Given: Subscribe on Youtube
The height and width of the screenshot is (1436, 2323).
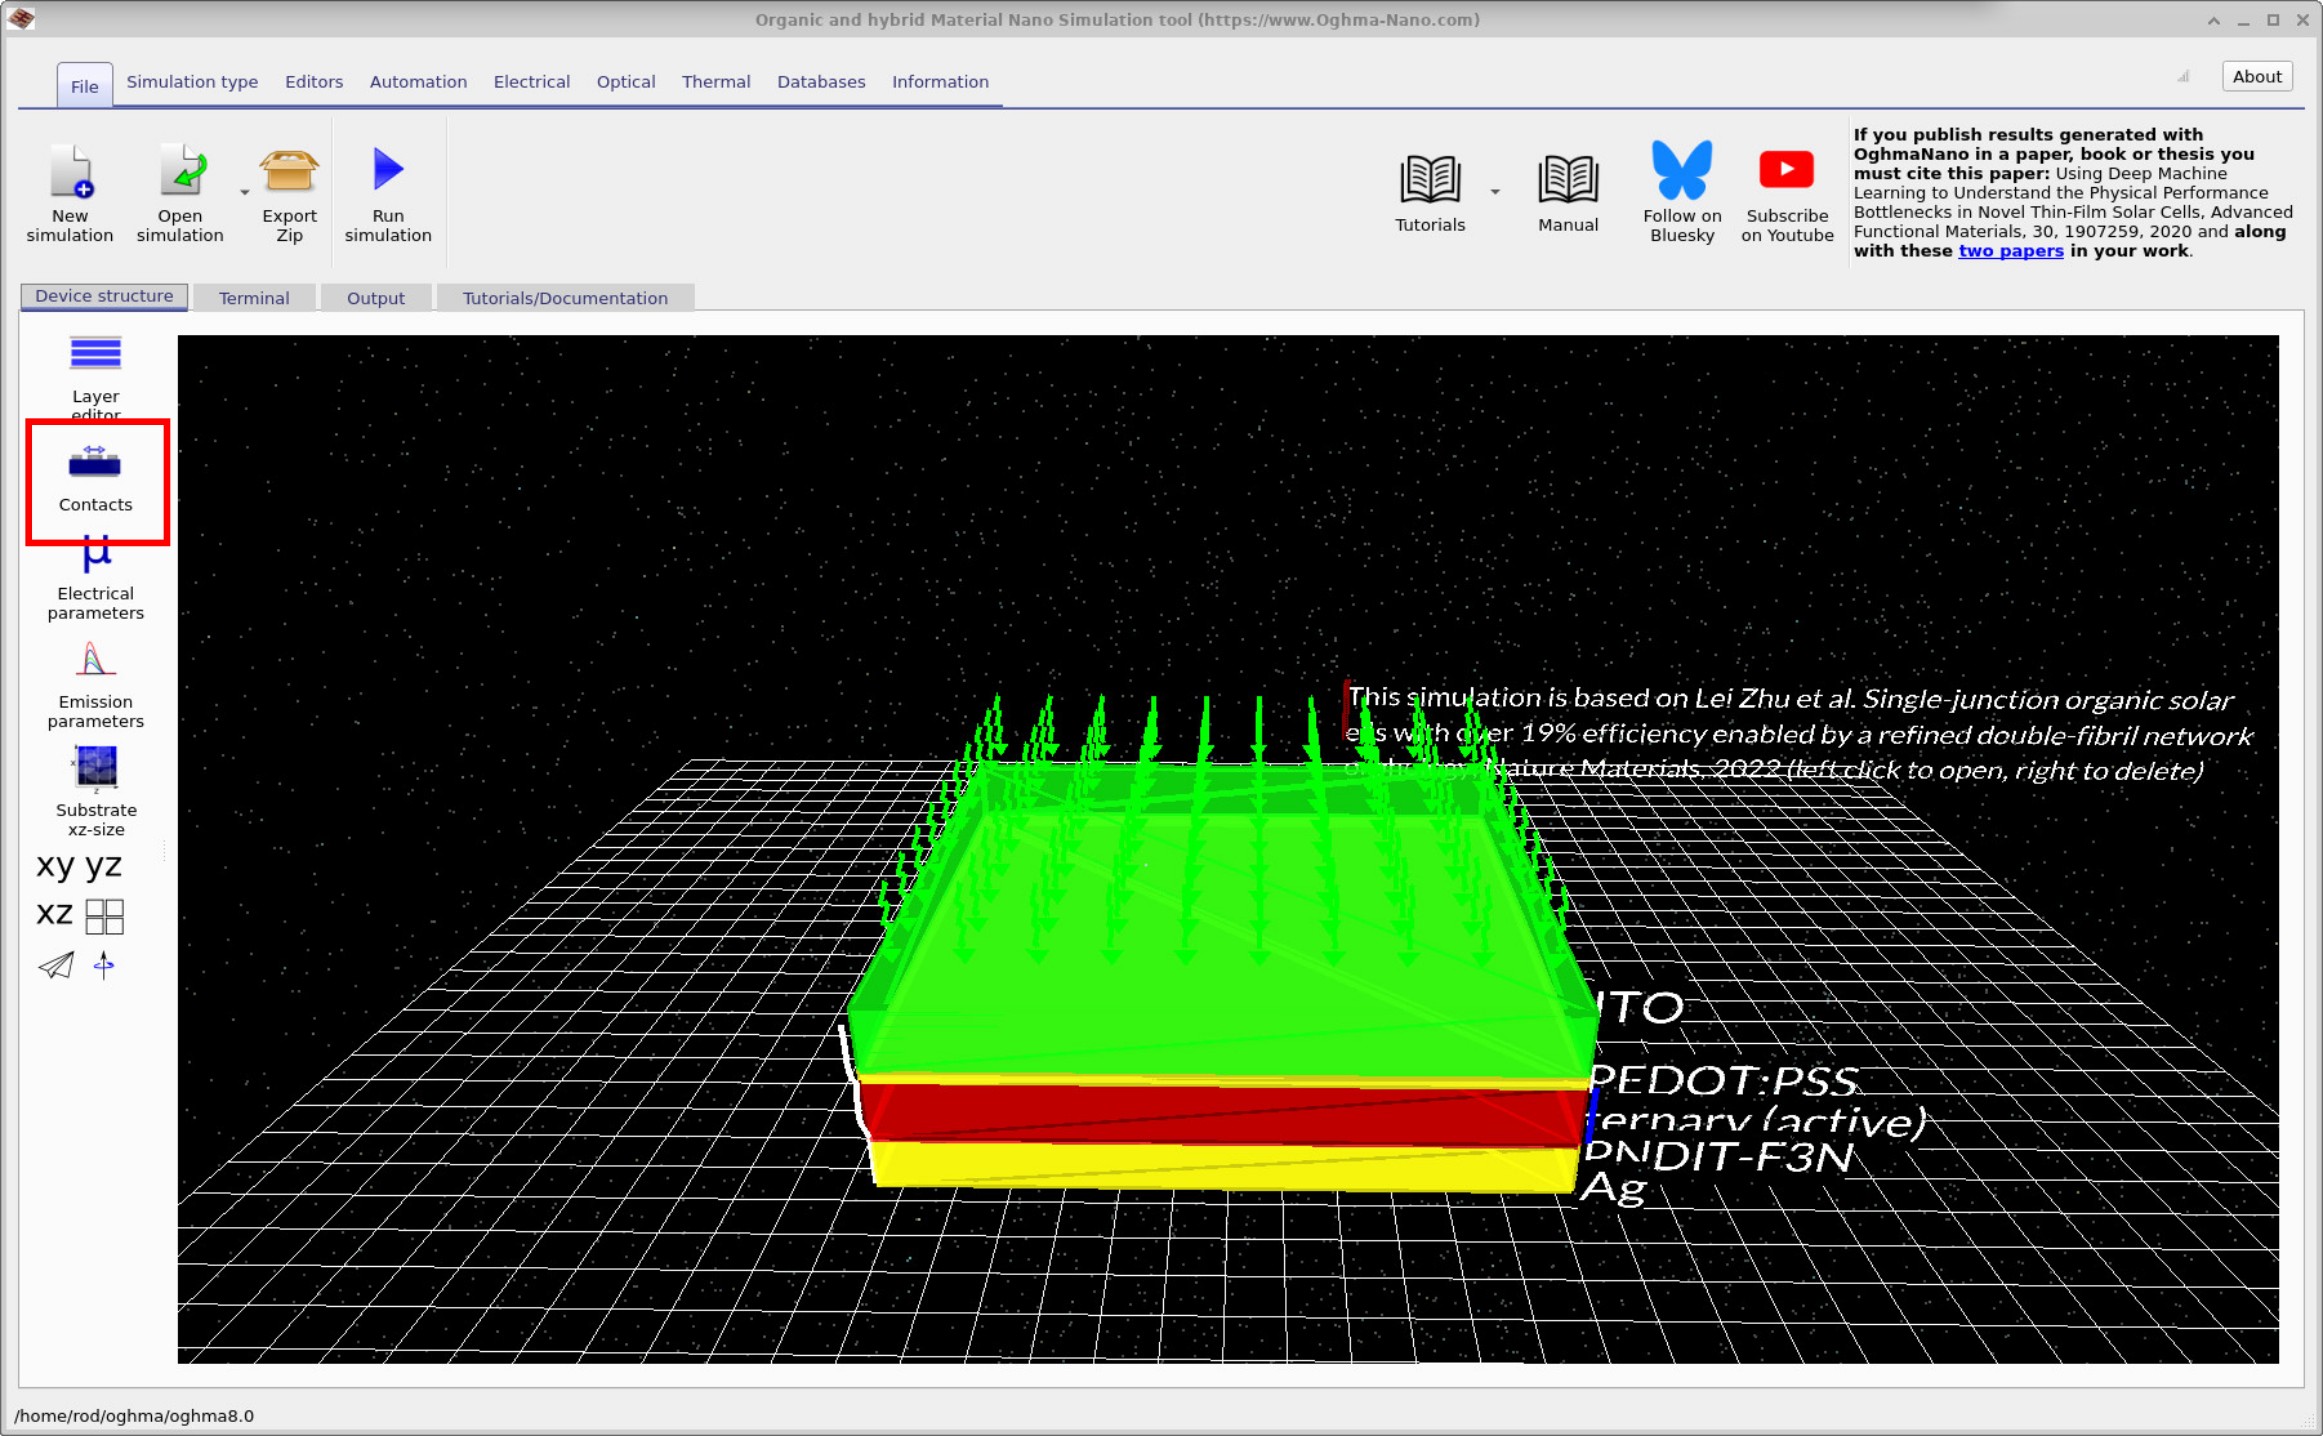Looking at the screenshot, I should 1786,190.
